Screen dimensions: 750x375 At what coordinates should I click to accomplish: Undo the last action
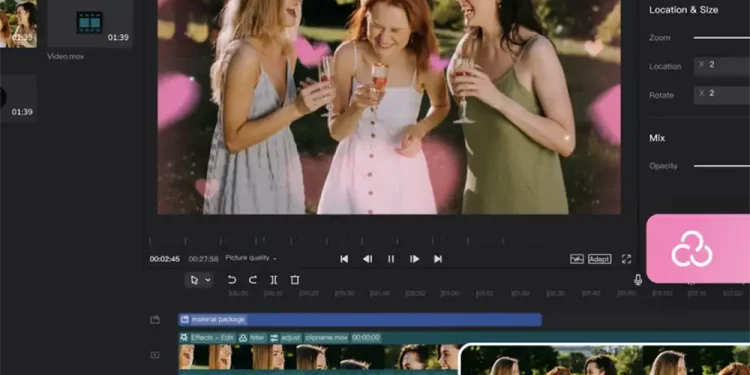(x=232, y=280)
